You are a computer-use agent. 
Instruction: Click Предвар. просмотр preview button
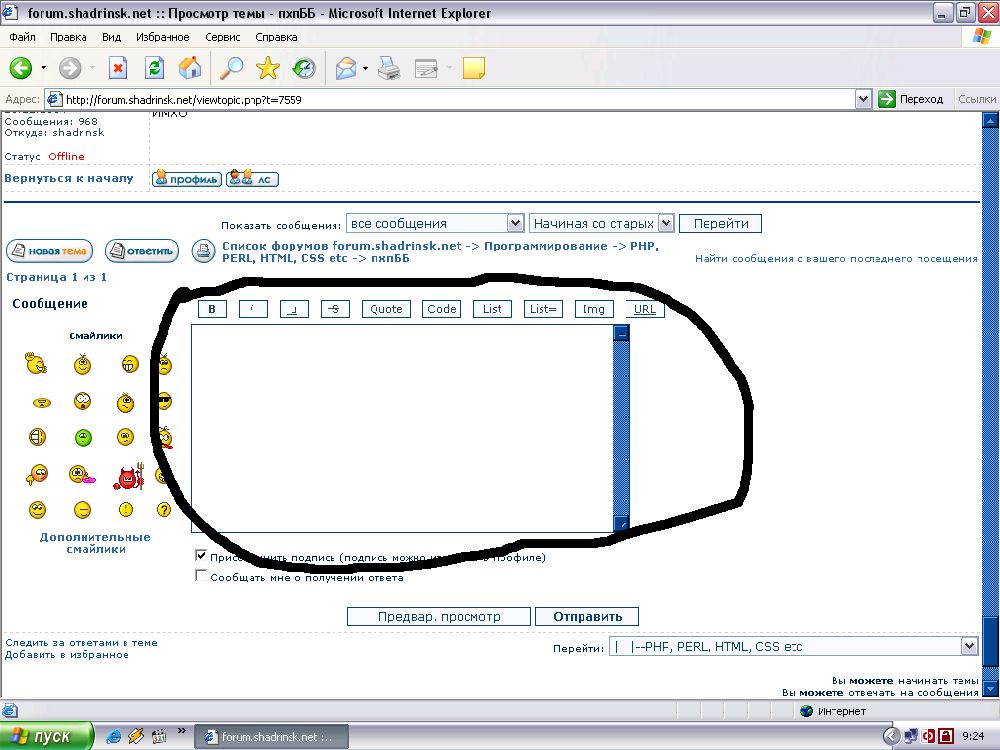439,617
